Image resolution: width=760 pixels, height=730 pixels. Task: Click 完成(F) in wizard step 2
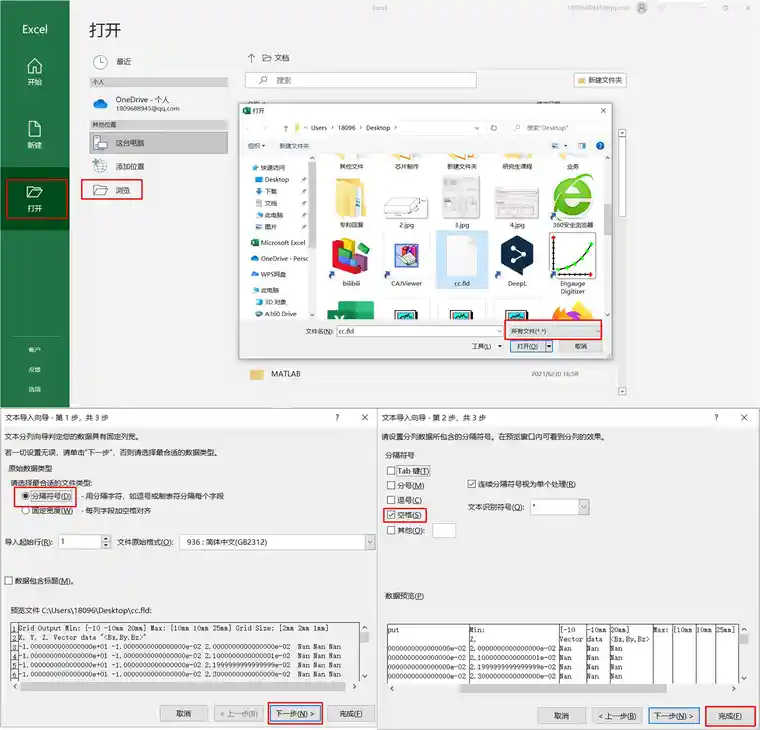729,715
